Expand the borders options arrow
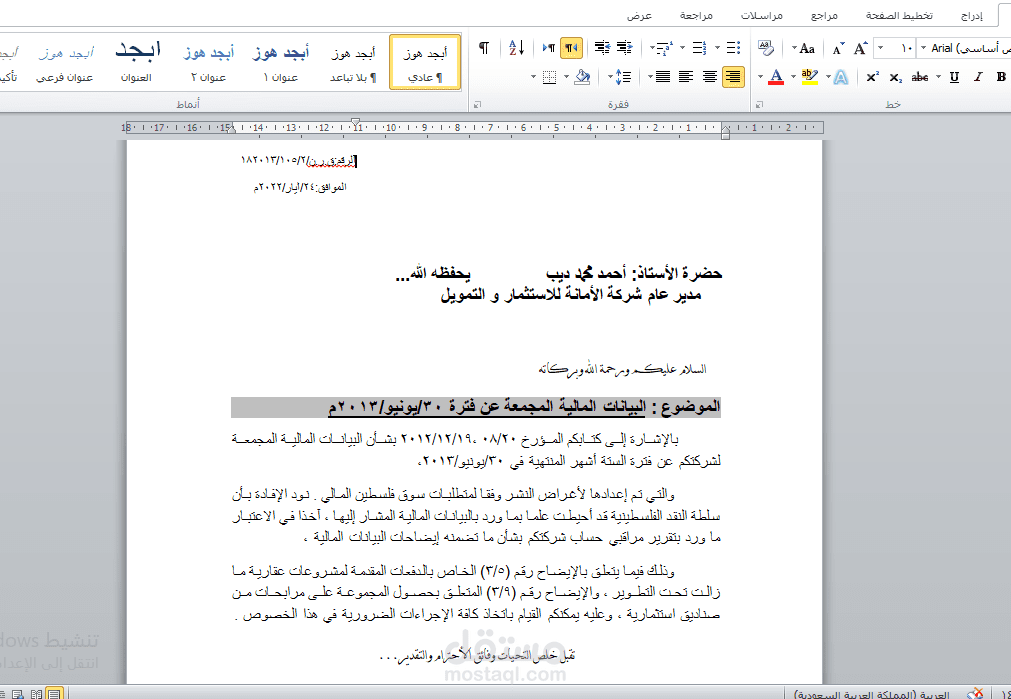The height and width of the screenshot is (699, 1011). click(x=534, y=77)
